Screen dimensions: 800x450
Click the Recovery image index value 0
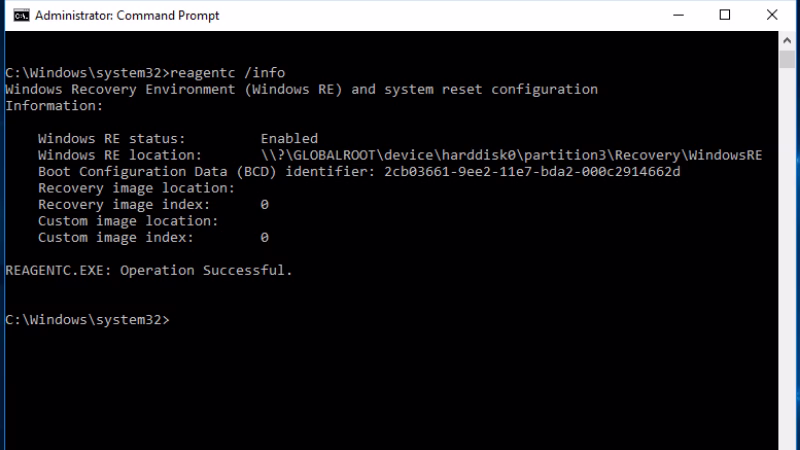point(264,205)
